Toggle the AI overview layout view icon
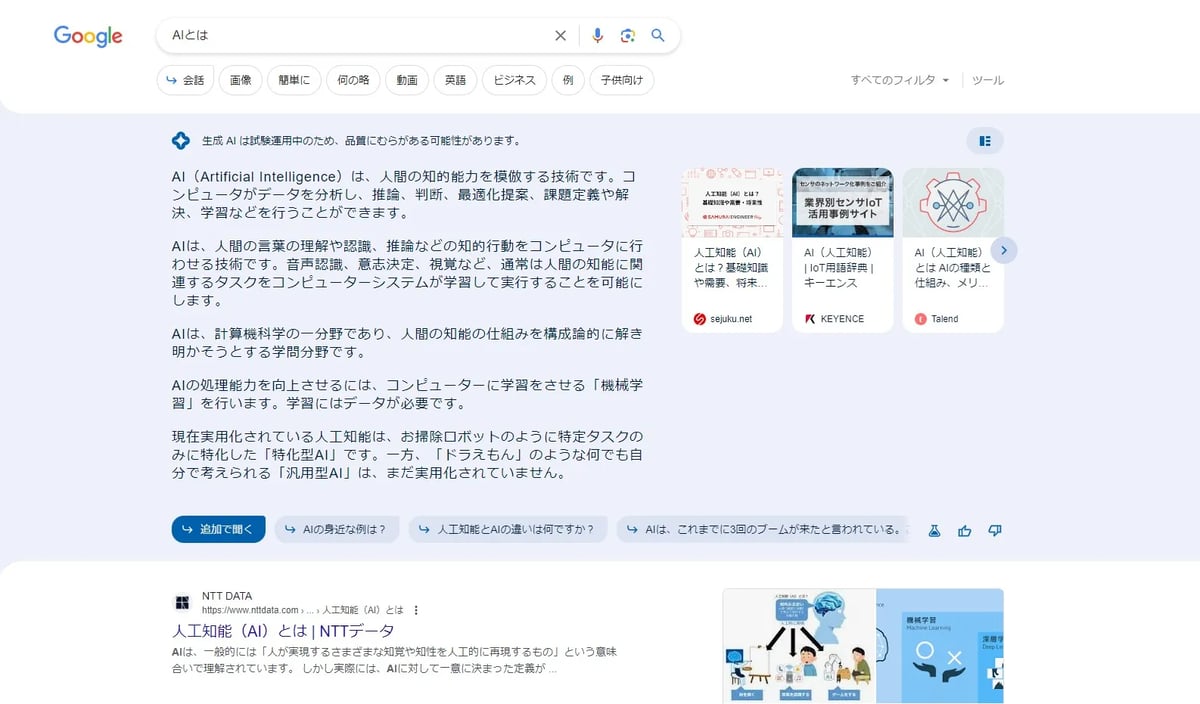This screenshot has height=704, width=1200. point(985,141)
